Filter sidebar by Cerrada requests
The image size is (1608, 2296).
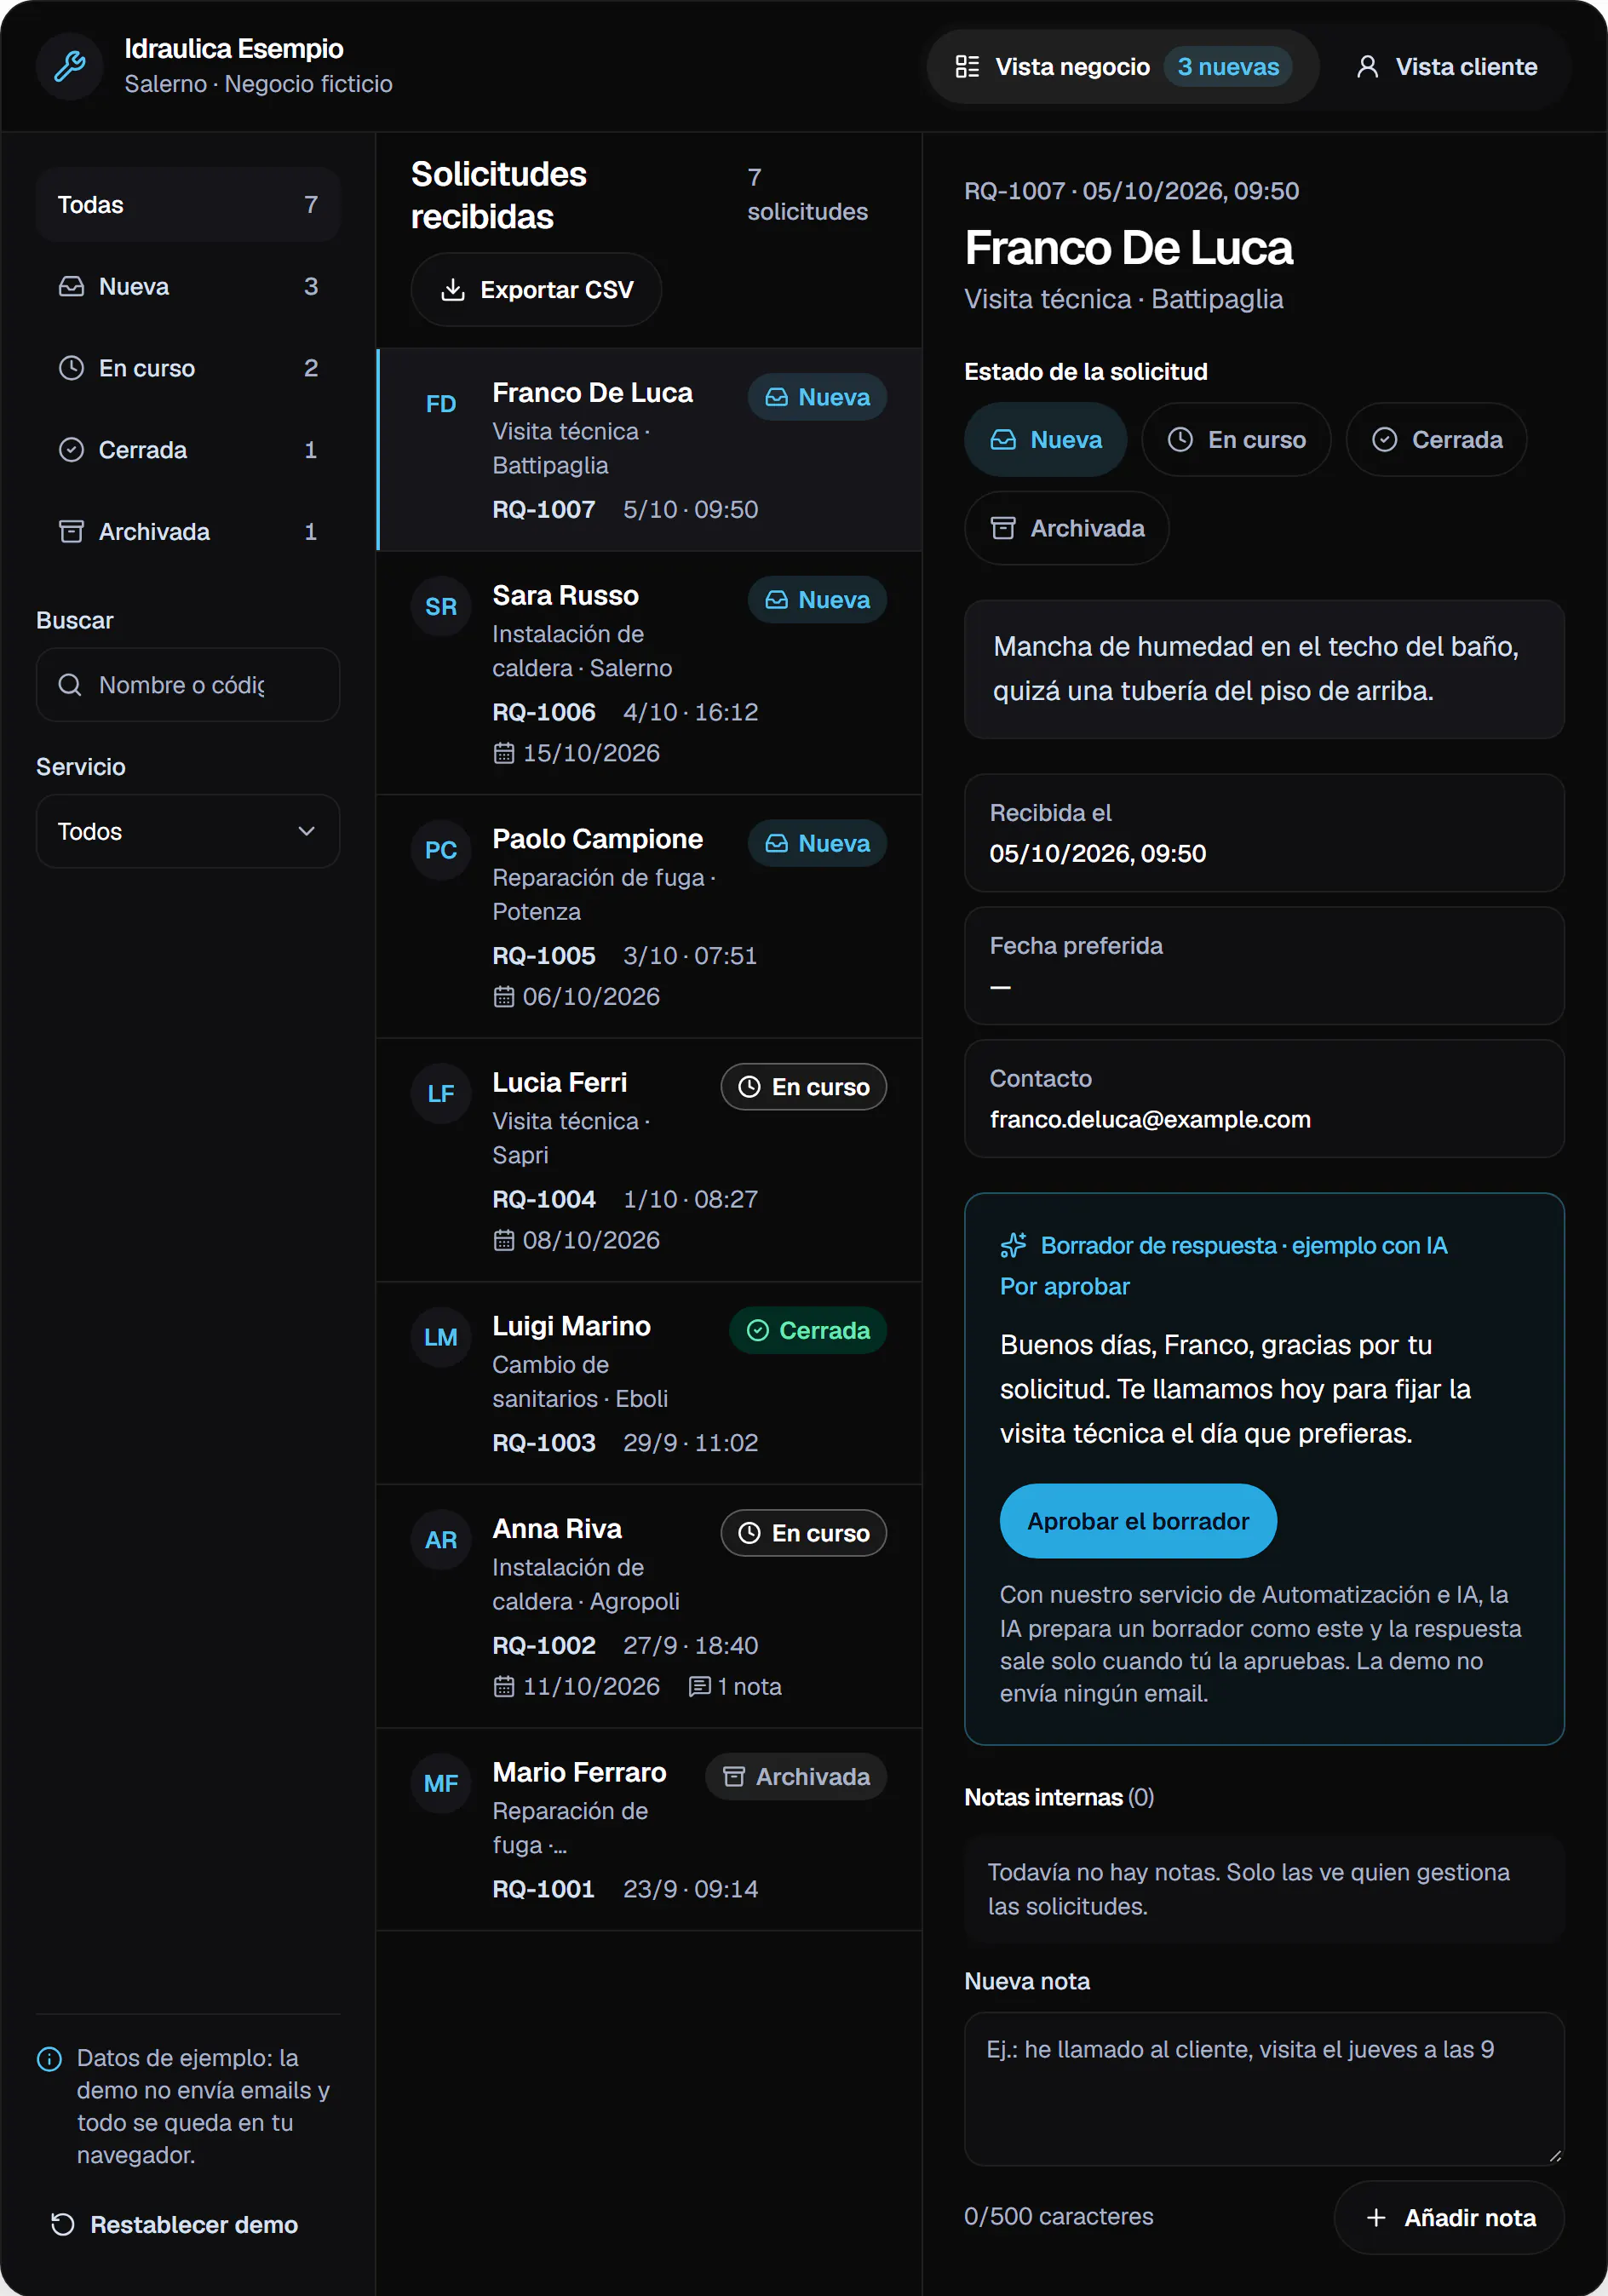[188, 450]
